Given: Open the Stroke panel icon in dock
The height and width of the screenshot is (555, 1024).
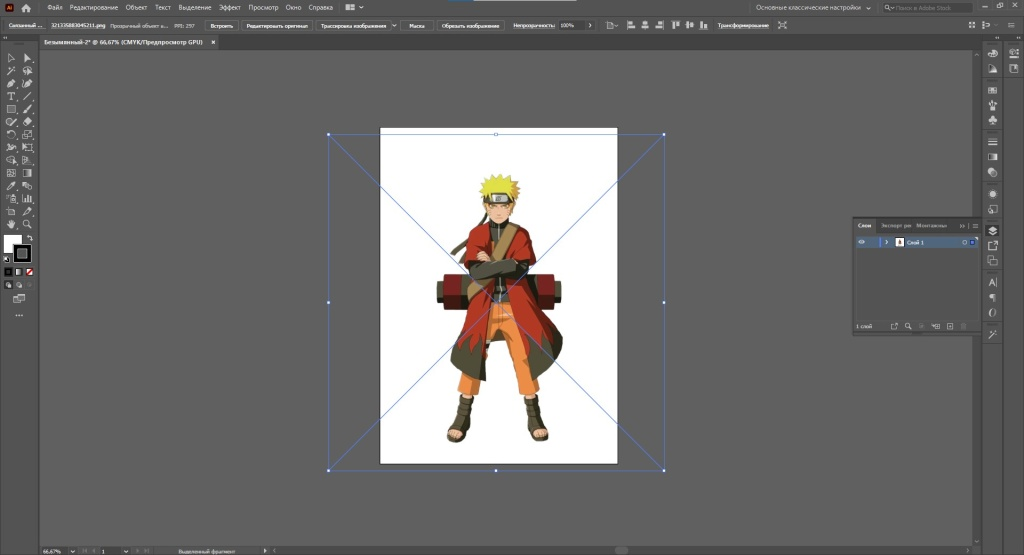Looking at the screenshot, I should tap(993, 142).
